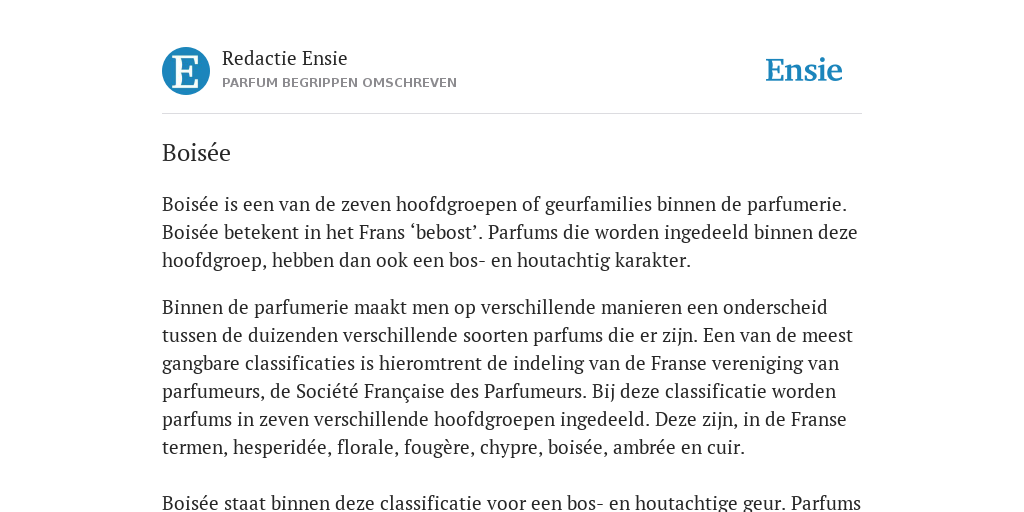This screenshot has height=512, width=1024.
Task: Open the blue Ensie logo
Action: [804, 70]
